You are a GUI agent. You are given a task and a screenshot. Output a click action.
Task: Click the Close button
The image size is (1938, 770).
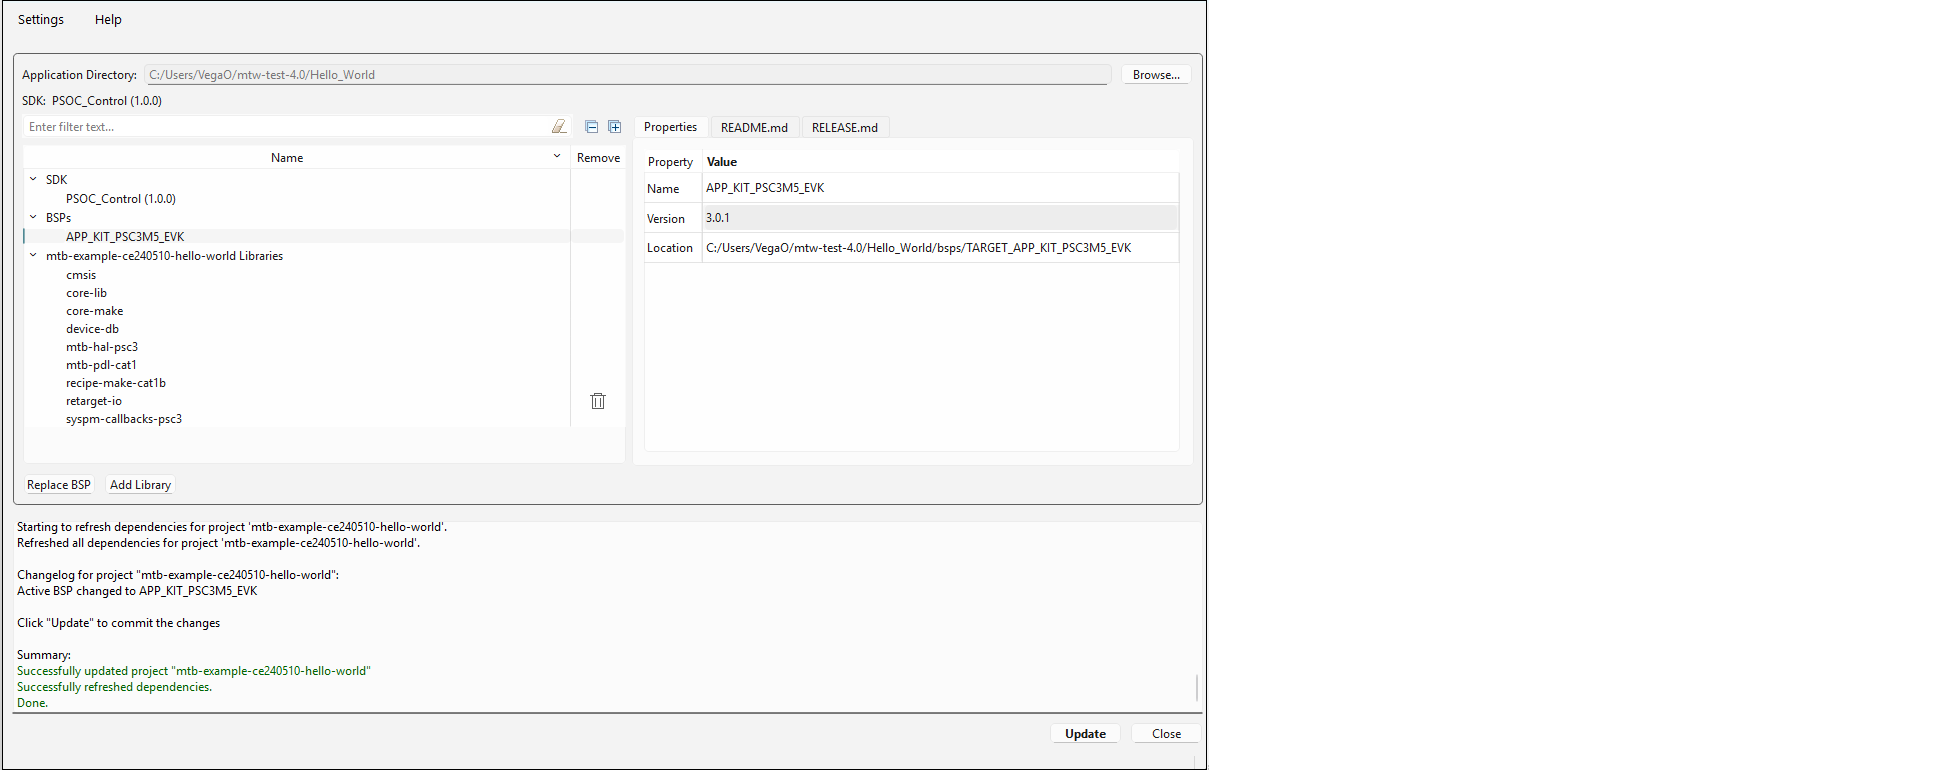pyautogui.click(x=1166, y=734)
